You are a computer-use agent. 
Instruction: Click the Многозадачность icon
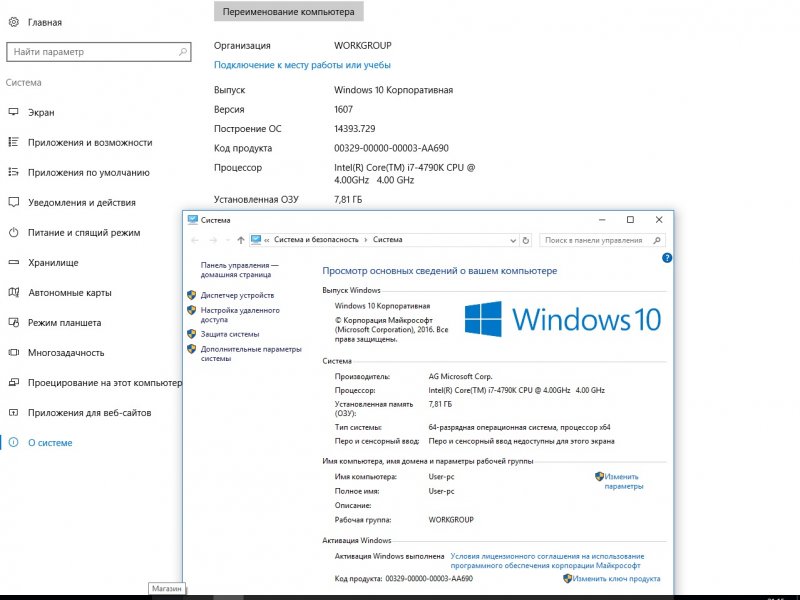14,353
